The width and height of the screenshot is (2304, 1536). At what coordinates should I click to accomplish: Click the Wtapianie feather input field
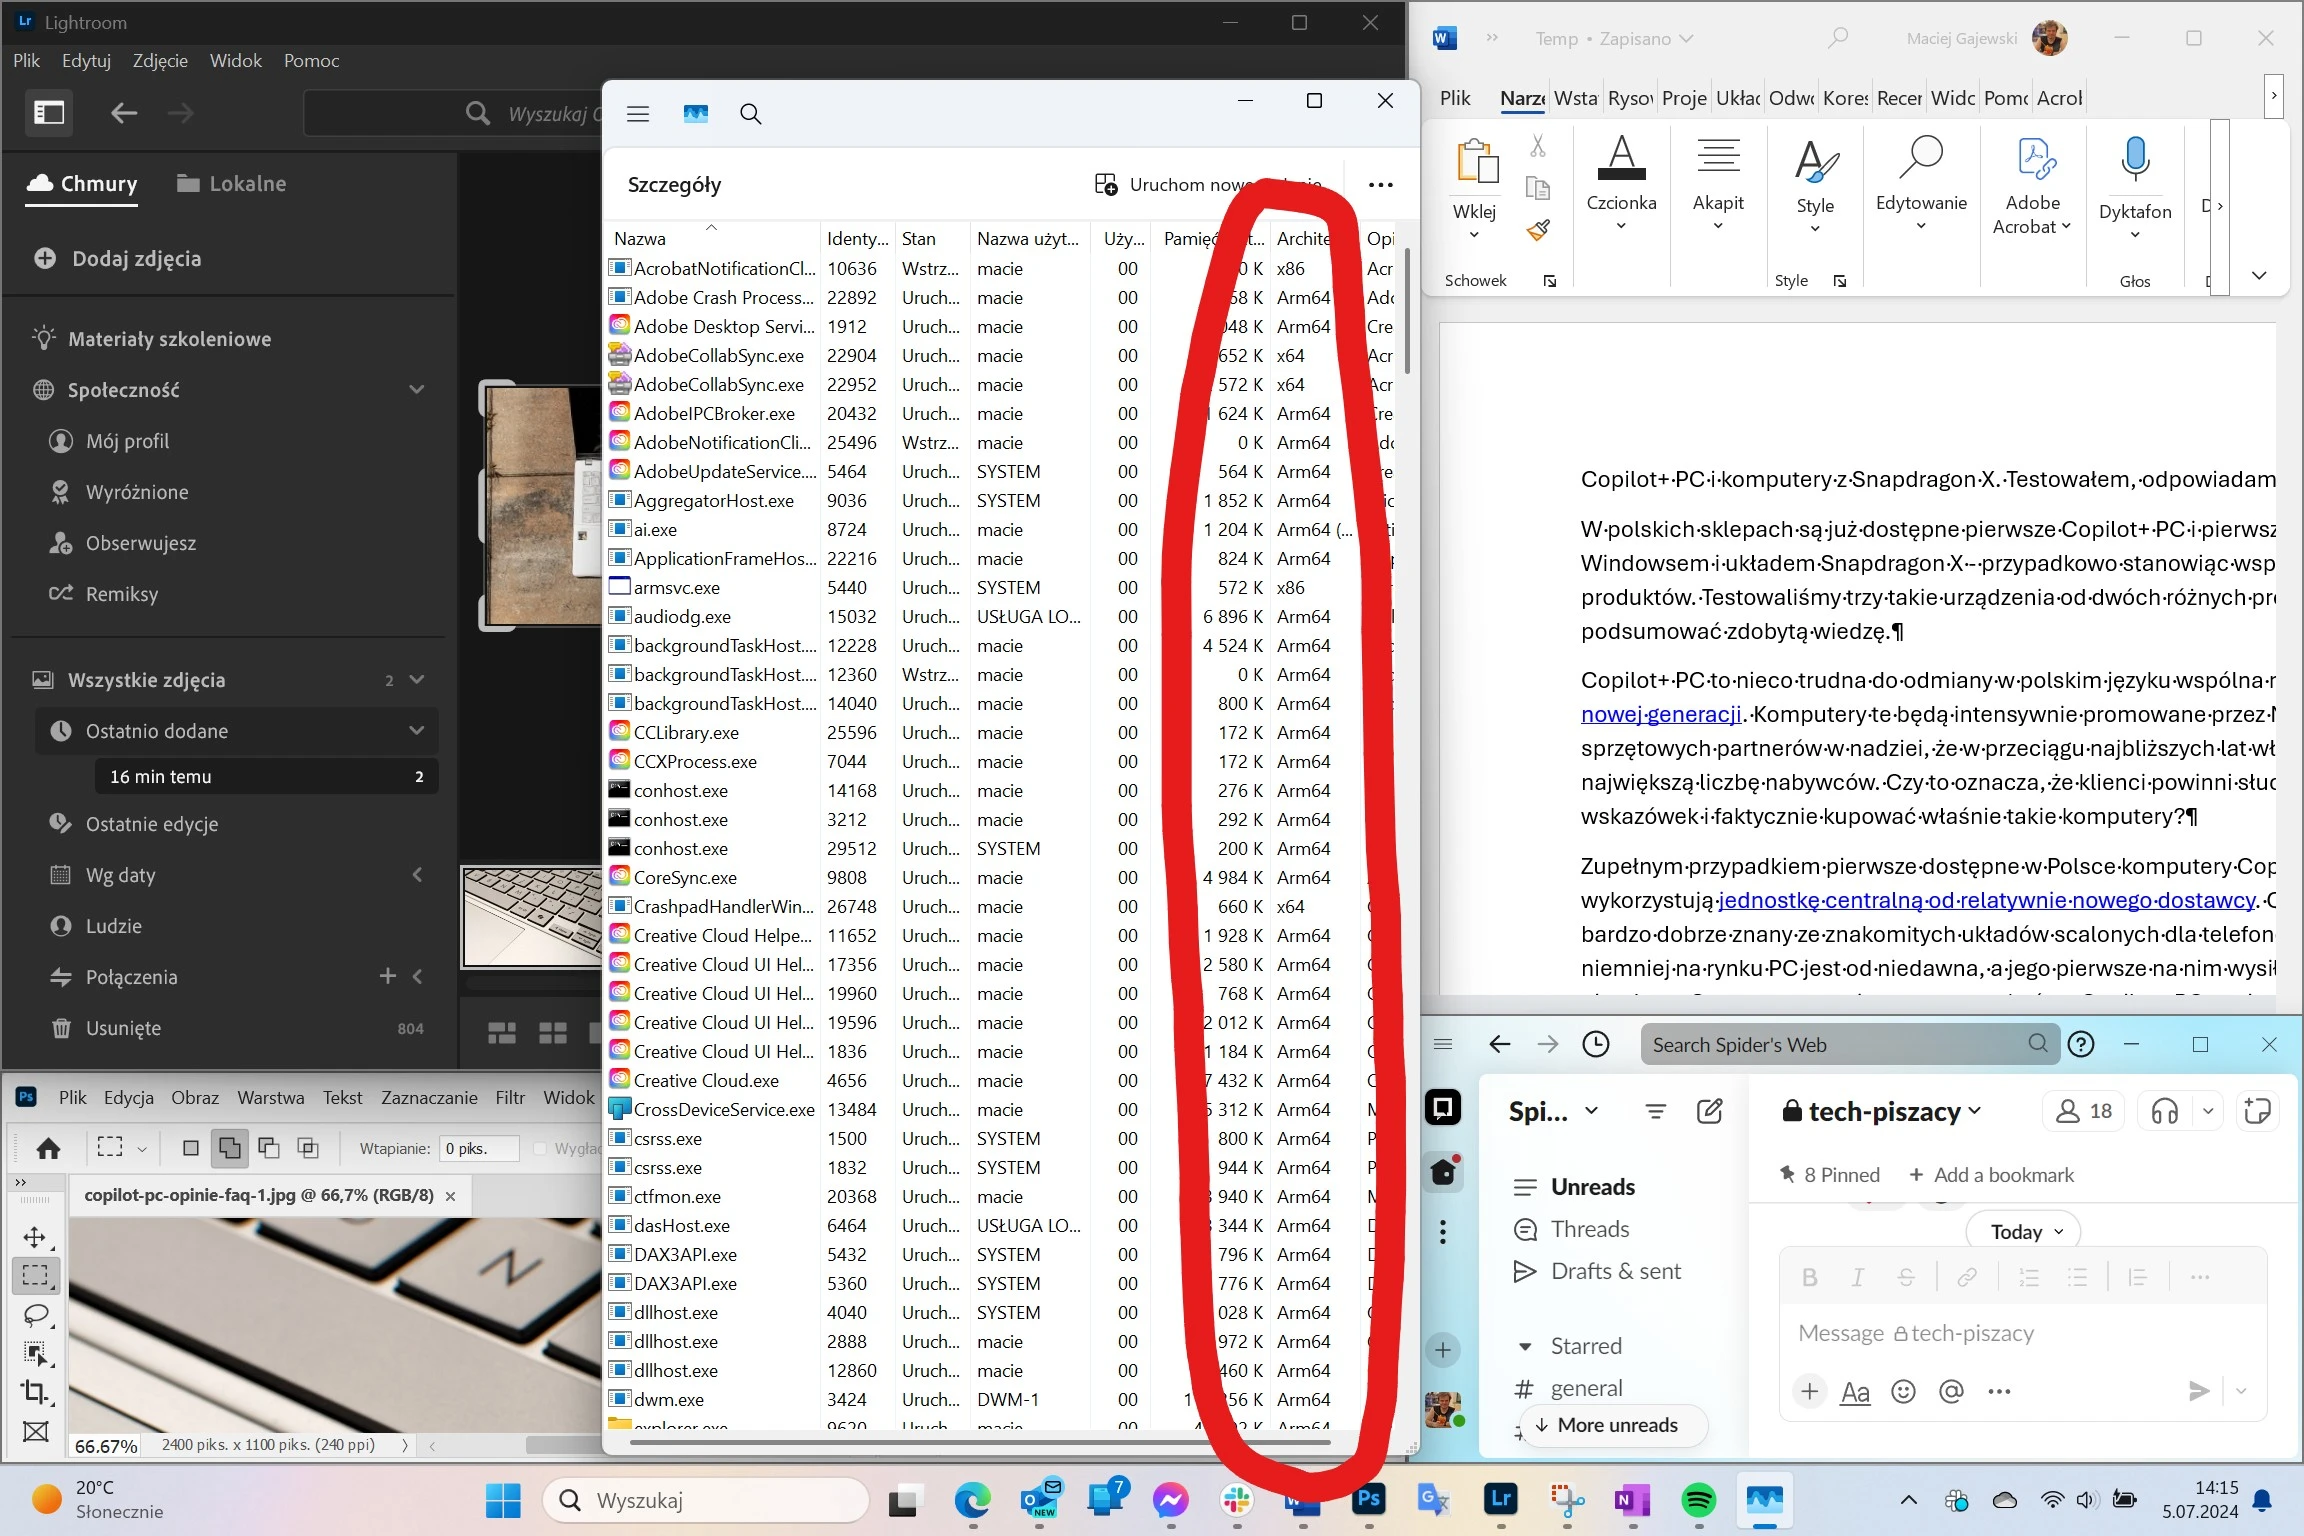(480, 1148)
